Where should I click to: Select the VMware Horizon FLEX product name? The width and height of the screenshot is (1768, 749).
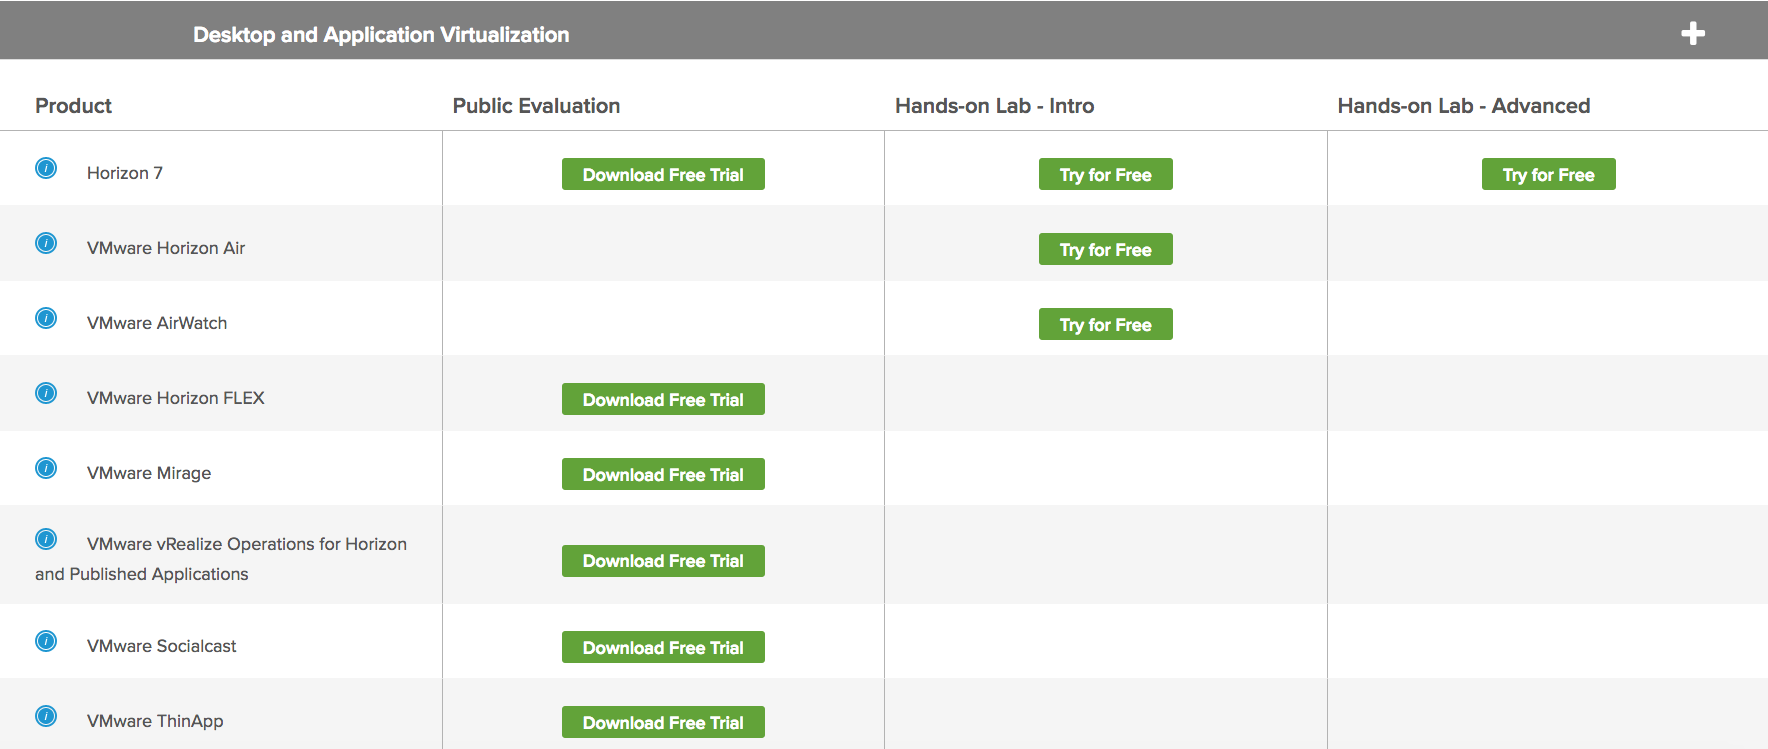coord(176,398)
